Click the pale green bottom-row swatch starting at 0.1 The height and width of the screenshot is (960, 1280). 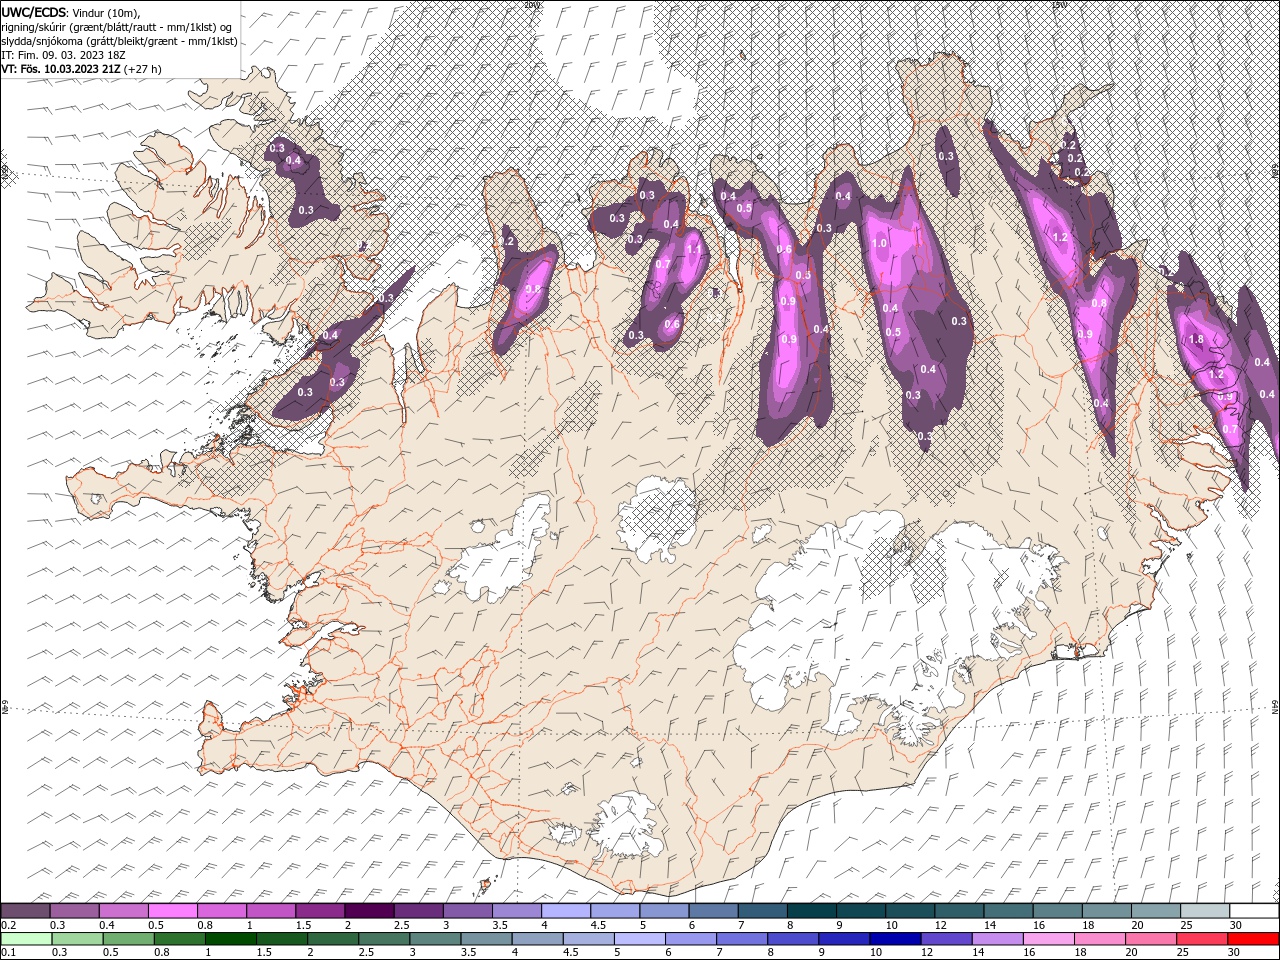pyautogui.click(x=26, y=939)
